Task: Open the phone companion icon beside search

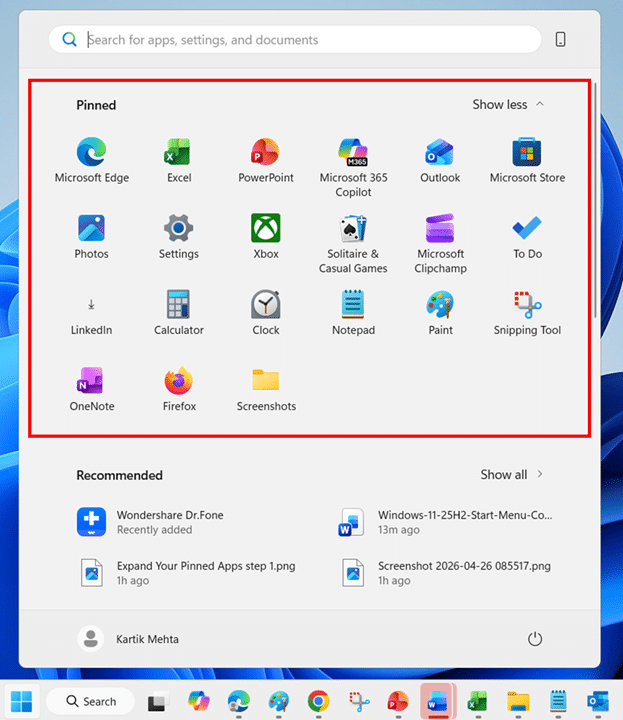Action: point(560,40)
